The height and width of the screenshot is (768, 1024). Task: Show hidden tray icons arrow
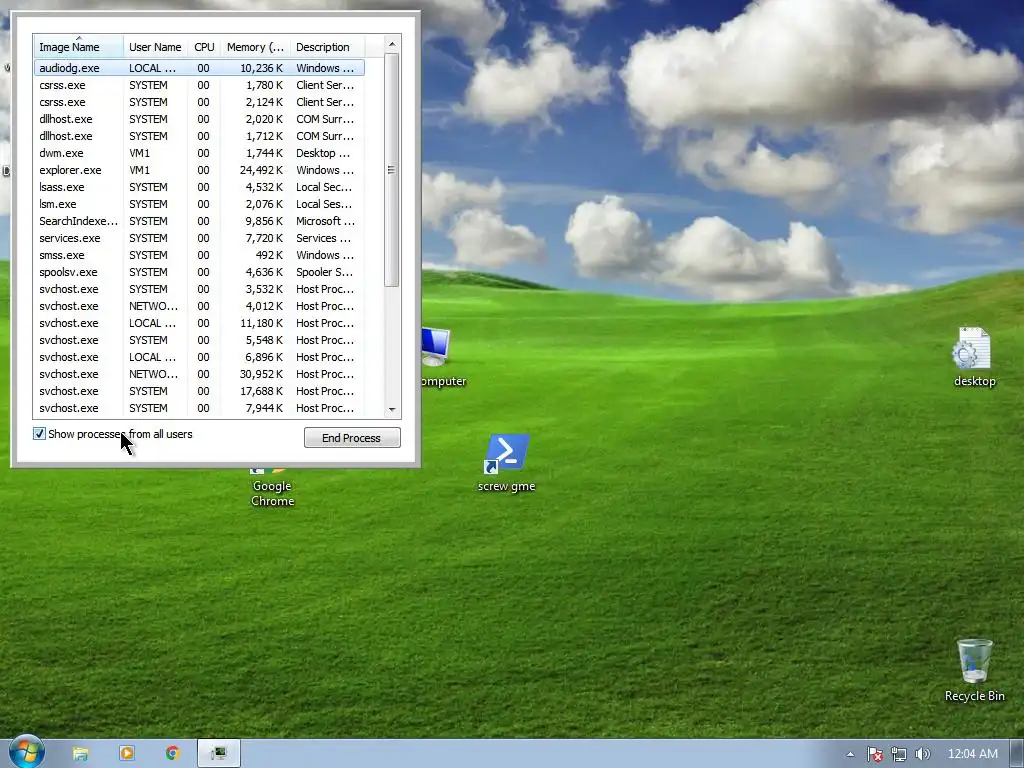coord(850,754)
